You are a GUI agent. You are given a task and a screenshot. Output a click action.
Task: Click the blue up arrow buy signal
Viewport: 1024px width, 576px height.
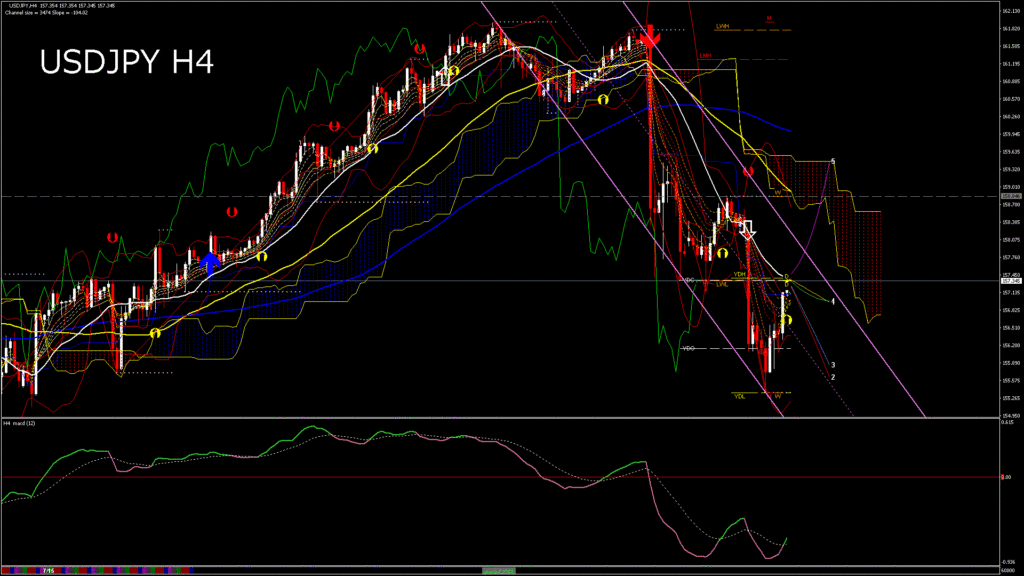click(x=210, y=263)
